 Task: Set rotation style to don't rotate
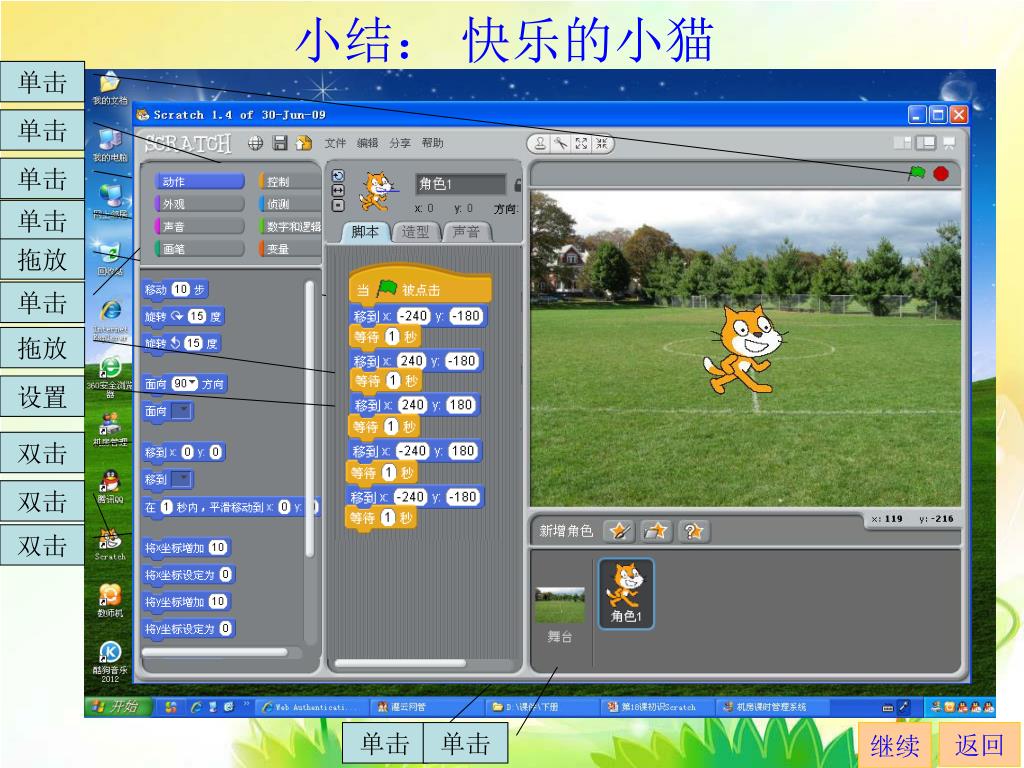click(338, 205)
